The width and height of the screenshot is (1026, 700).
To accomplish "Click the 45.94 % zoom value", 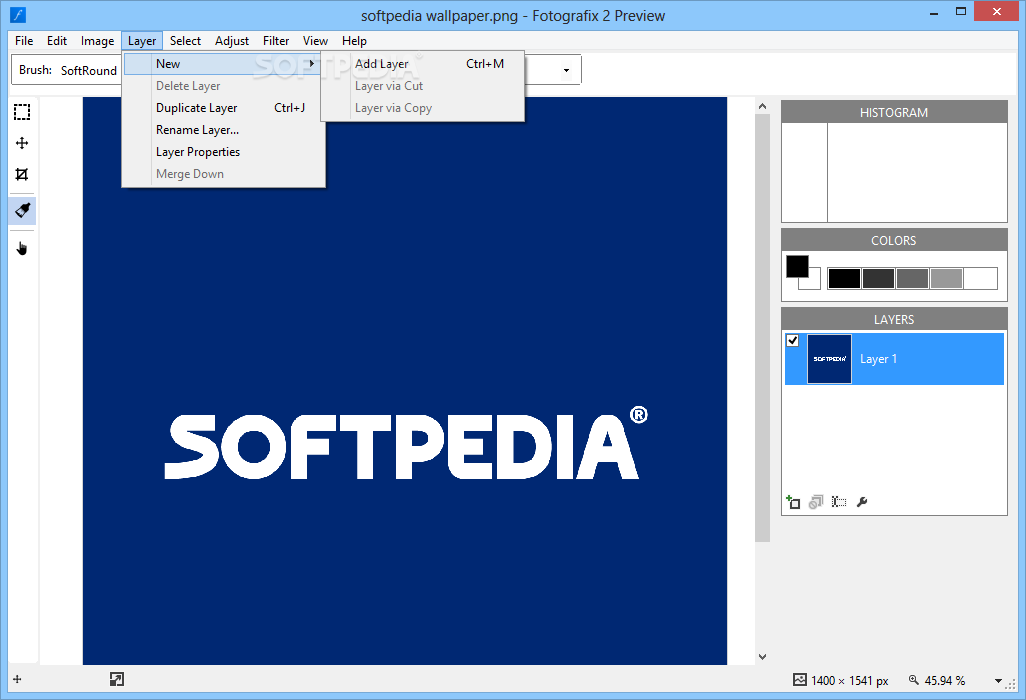I will (944, 680).
